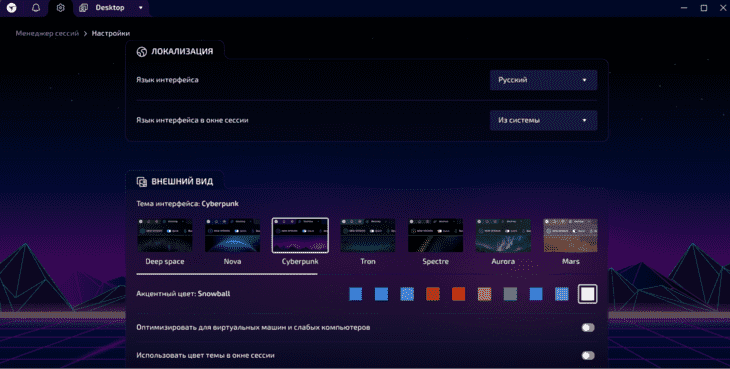Viewport: 730px width, 369px height.
Task: Select the Spectre theme thumbnail
Action: point(435,235)
